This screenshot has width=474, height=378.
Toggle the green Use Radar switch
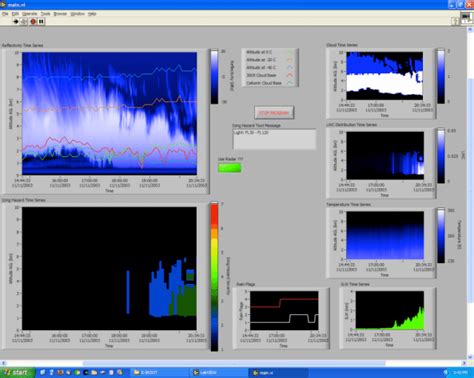click(229, 168)
